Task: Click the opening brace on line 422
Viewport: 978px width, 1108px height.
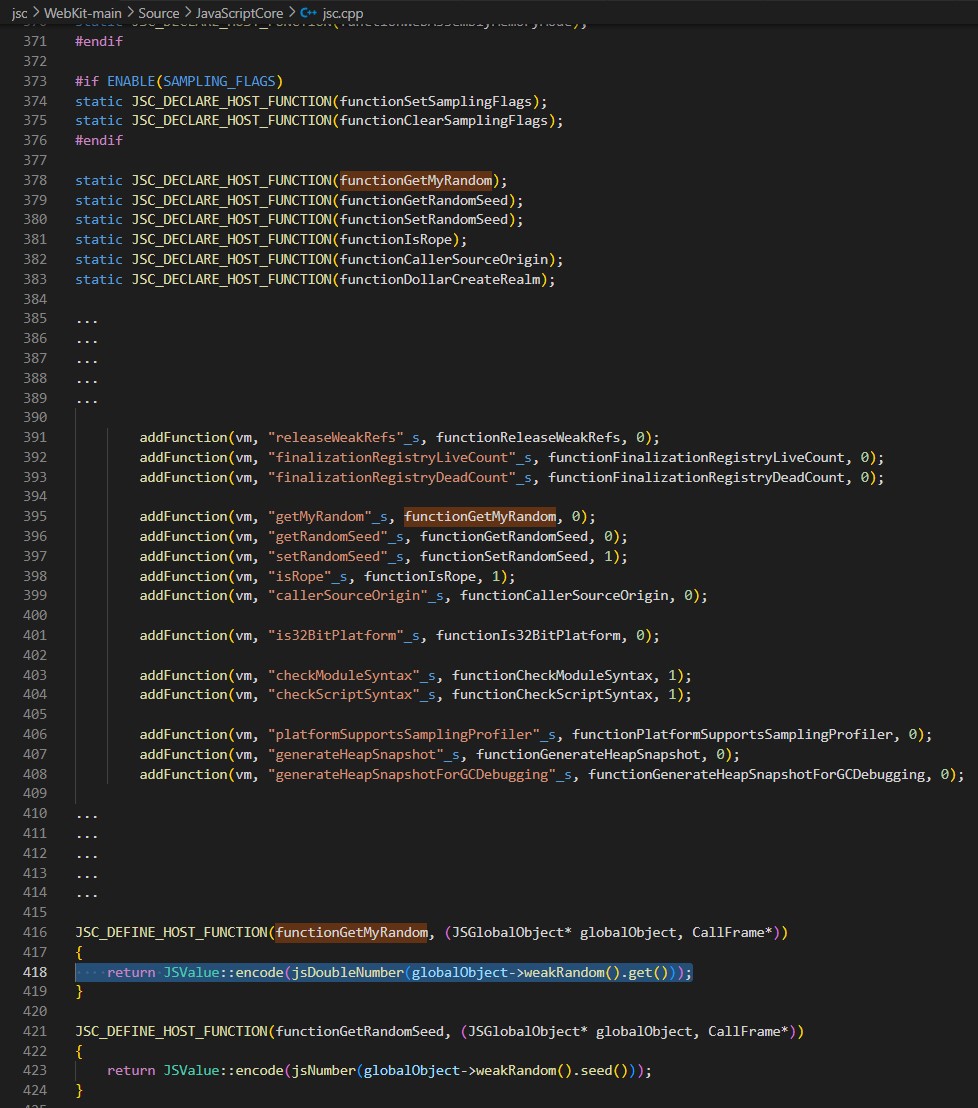Action: (x=79, y=1051)
